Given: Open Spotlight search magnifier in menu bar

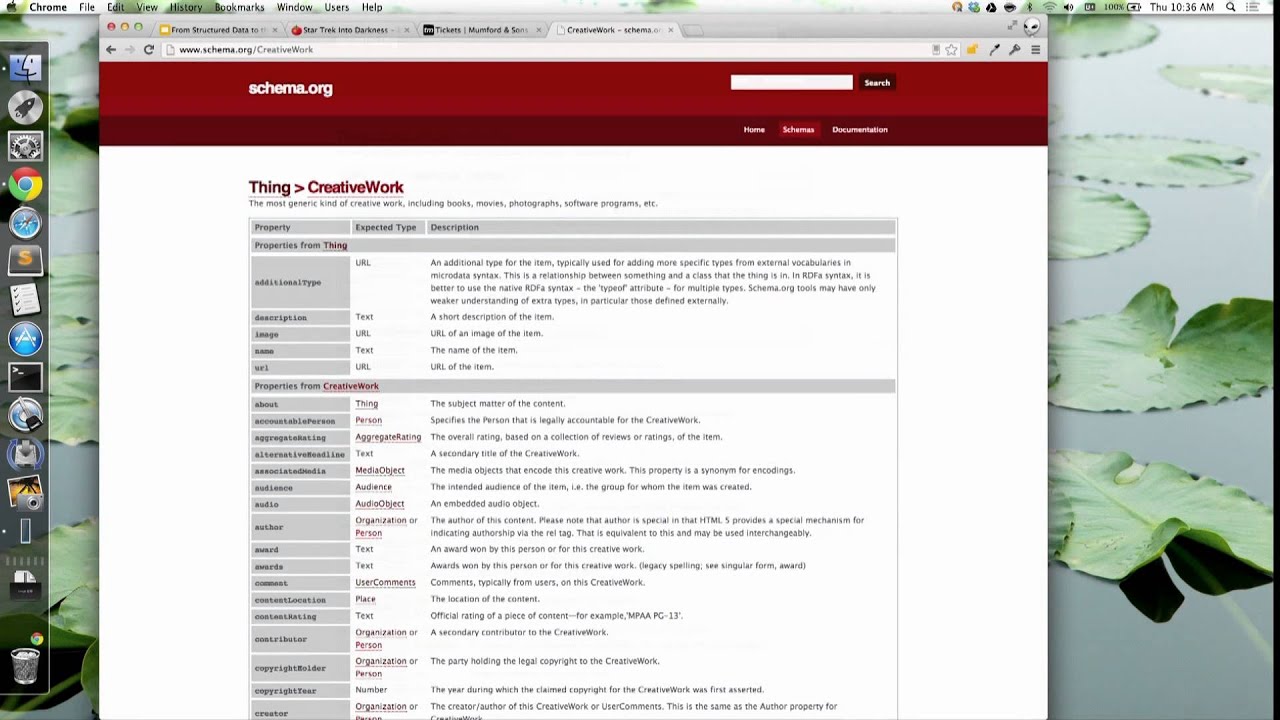Looking at the screenshot, I should (x=1231, y=7).
